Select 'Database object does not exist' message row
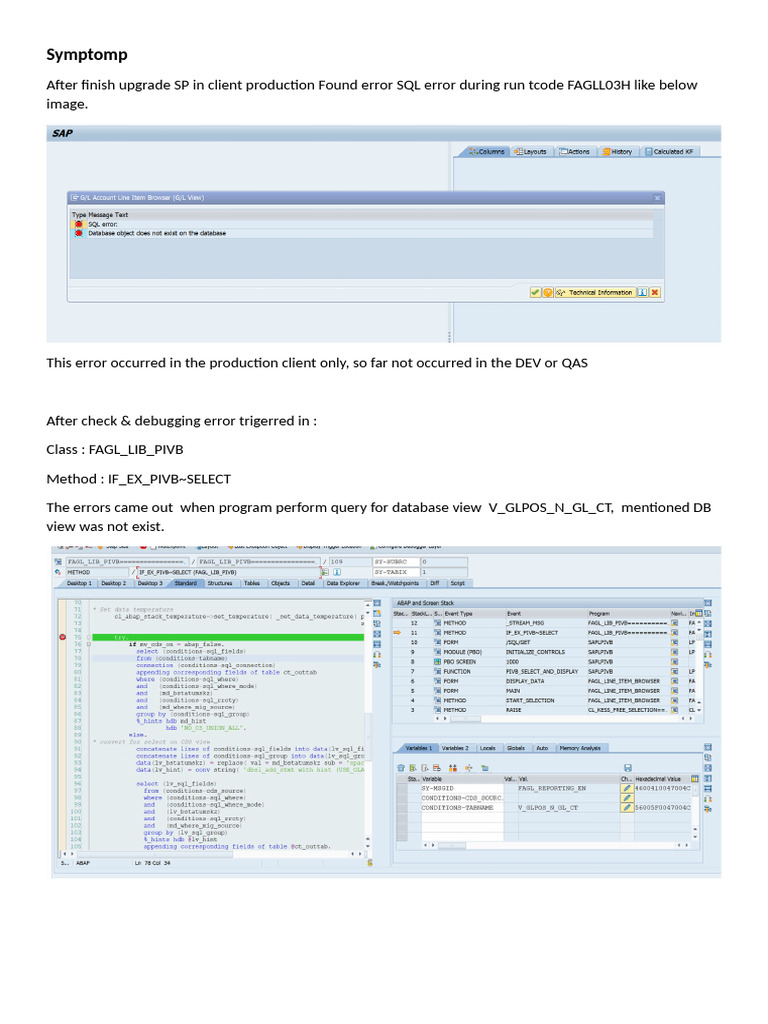Screen dimensions: 768x1024 point(362,233)
